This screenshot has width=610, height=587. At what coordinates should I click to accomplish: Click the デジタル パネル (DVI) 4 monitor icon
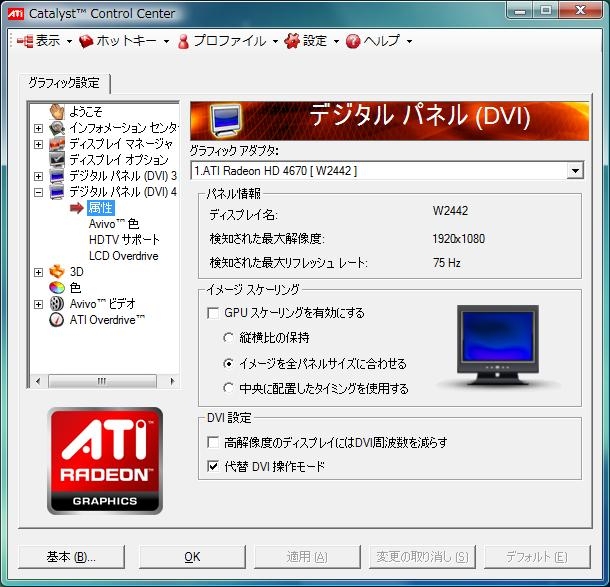57,192
